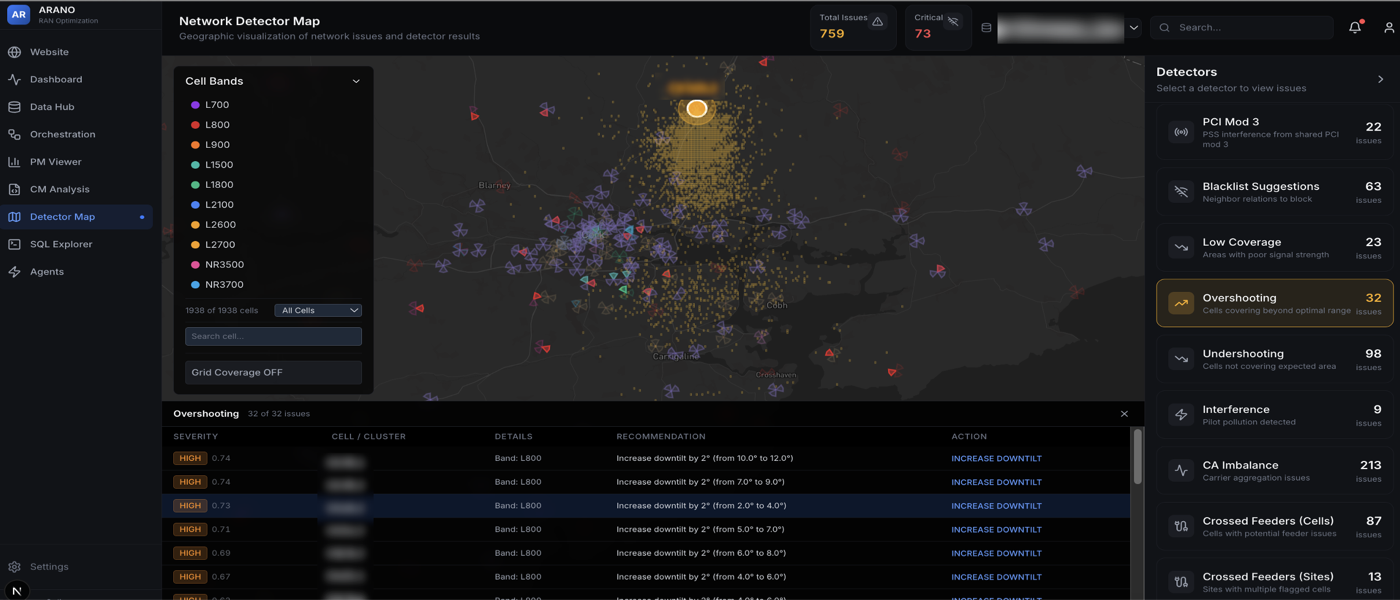Click the Search cell input
This screenshot has width=1400, height=600.
coord(273,337)
